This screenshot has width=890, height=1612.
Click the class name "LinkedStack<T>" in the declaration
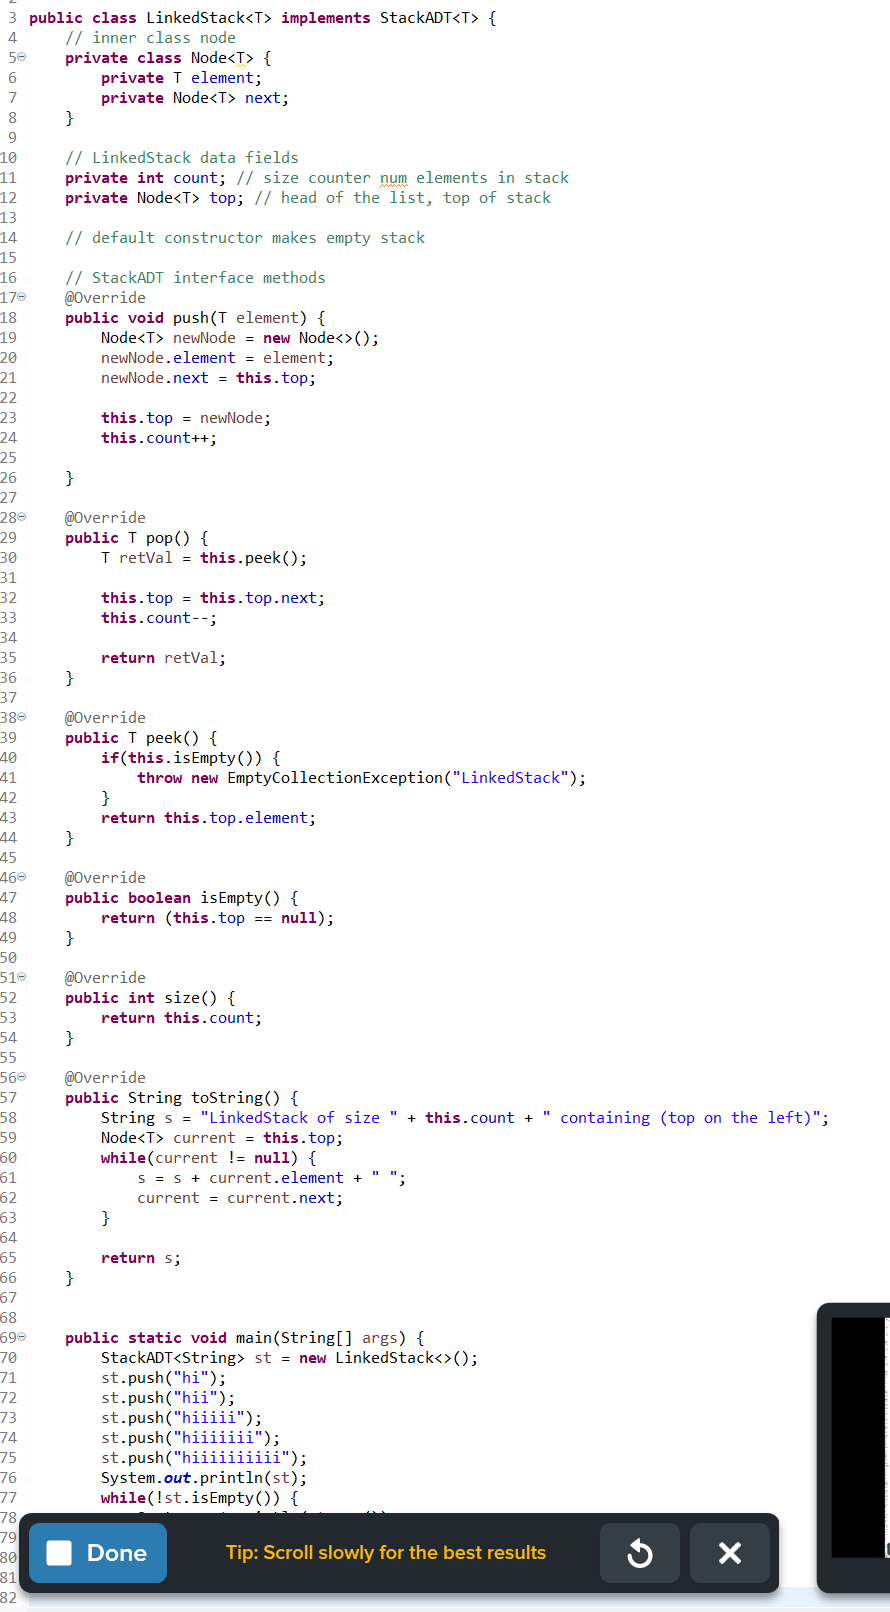pyautogui.click(x=209, y=18)
